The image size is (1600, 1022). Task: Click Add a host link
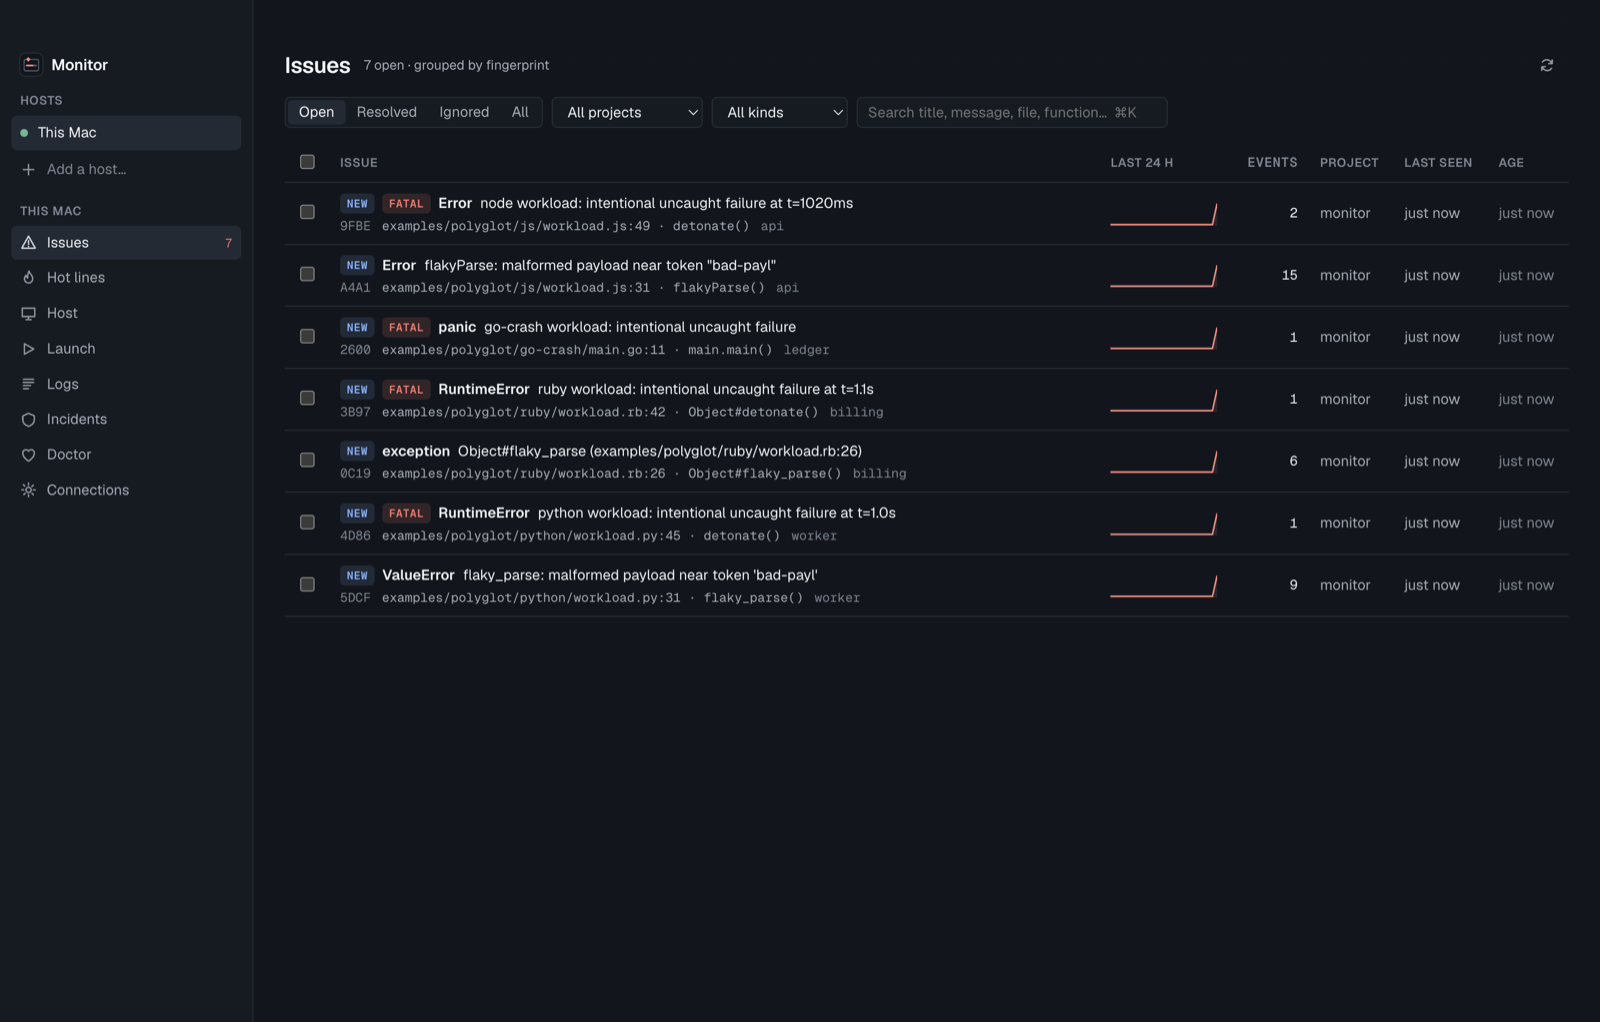pyautogui.click(x=86, y=170)
